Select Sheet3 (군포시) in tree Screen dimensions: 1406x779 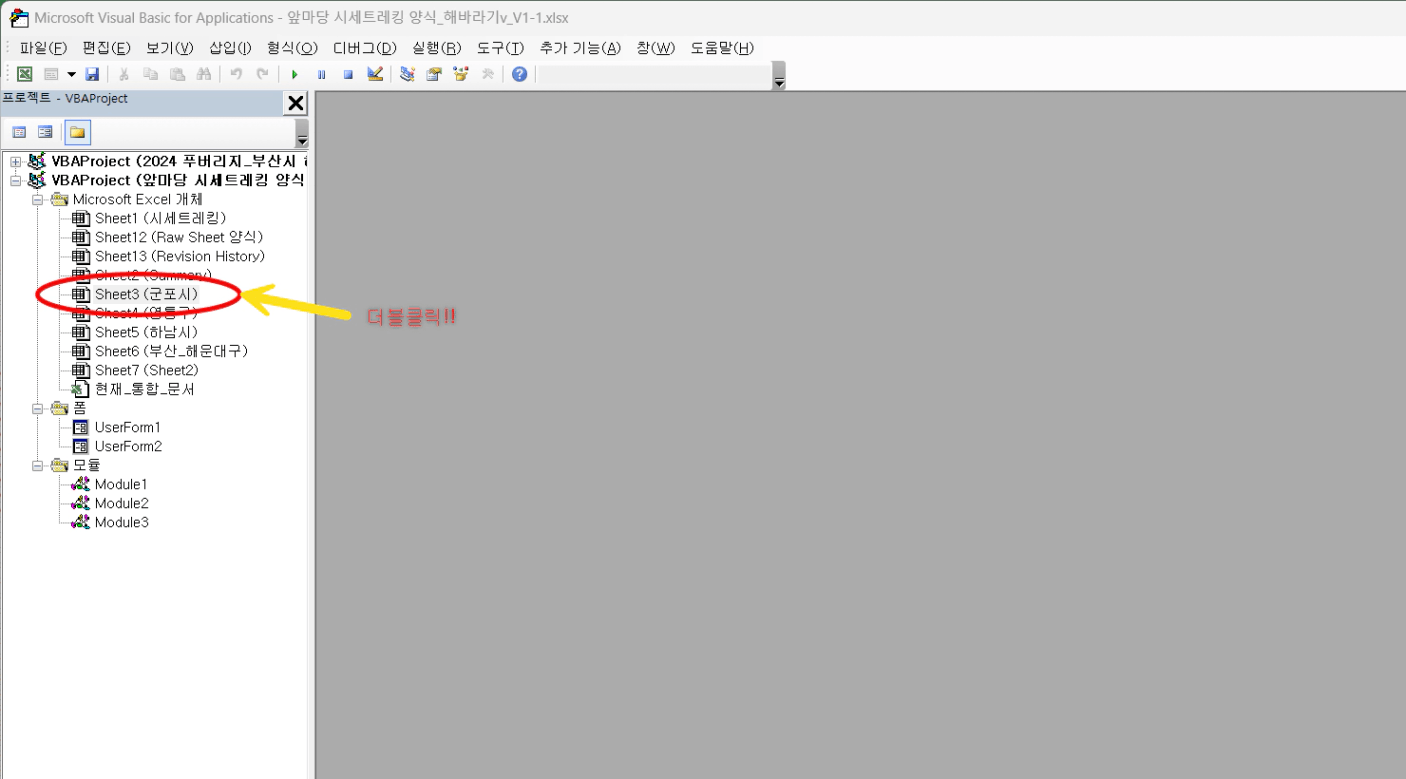[x=147, y=295]
